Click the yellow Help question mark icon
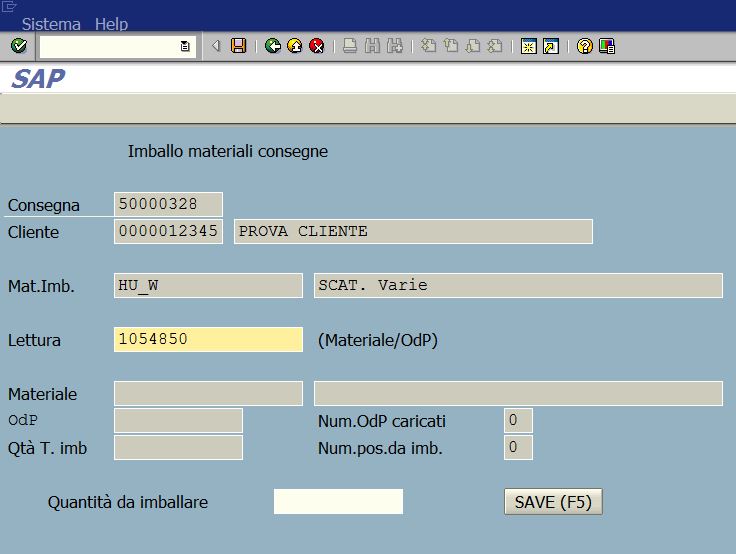Image resolution: width=736 pixels, height=554 pixels. tap(584, 46)
